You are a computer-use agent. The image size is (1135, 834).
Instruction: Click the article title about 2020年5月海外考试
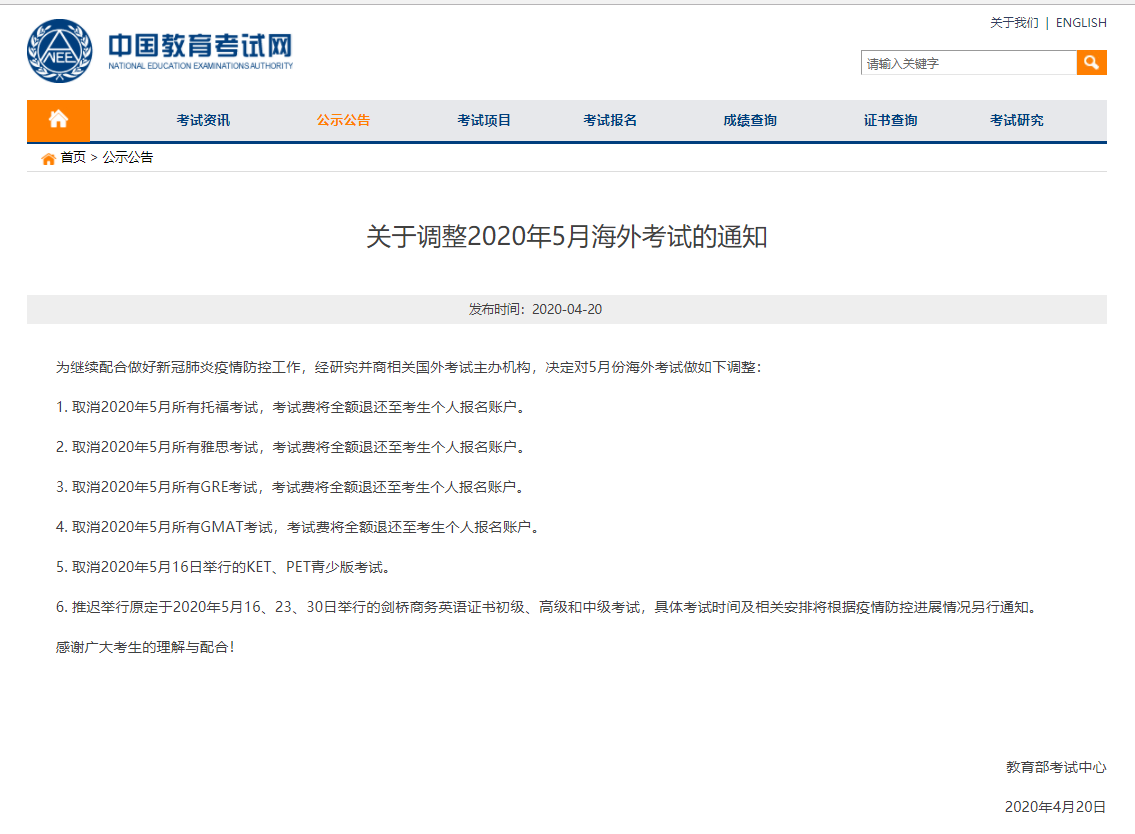tap(566, 237)
